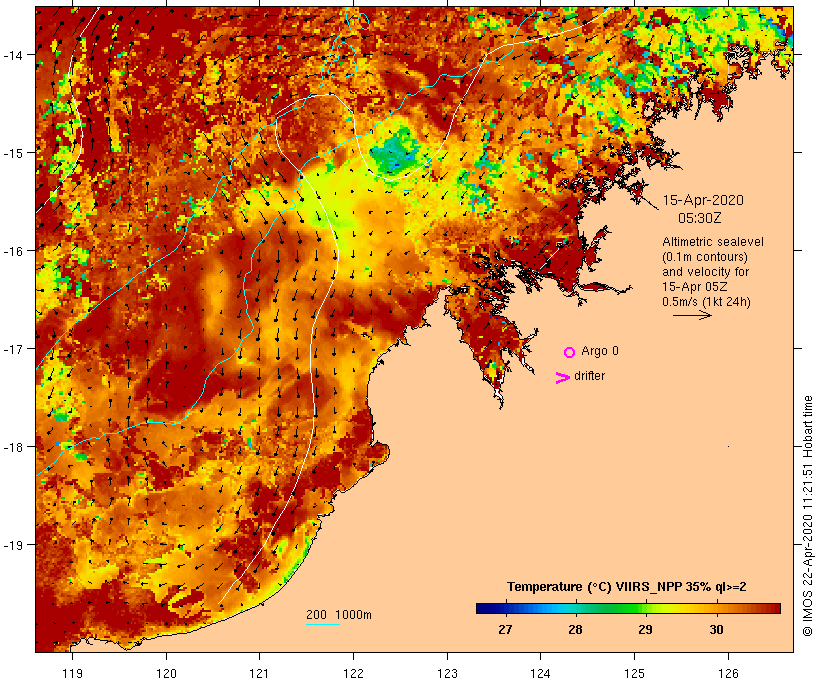Click the Temperature VIIRS_NPP colorbar title
This screenshot has height=680, width=820.
click(x=627, y=587)
